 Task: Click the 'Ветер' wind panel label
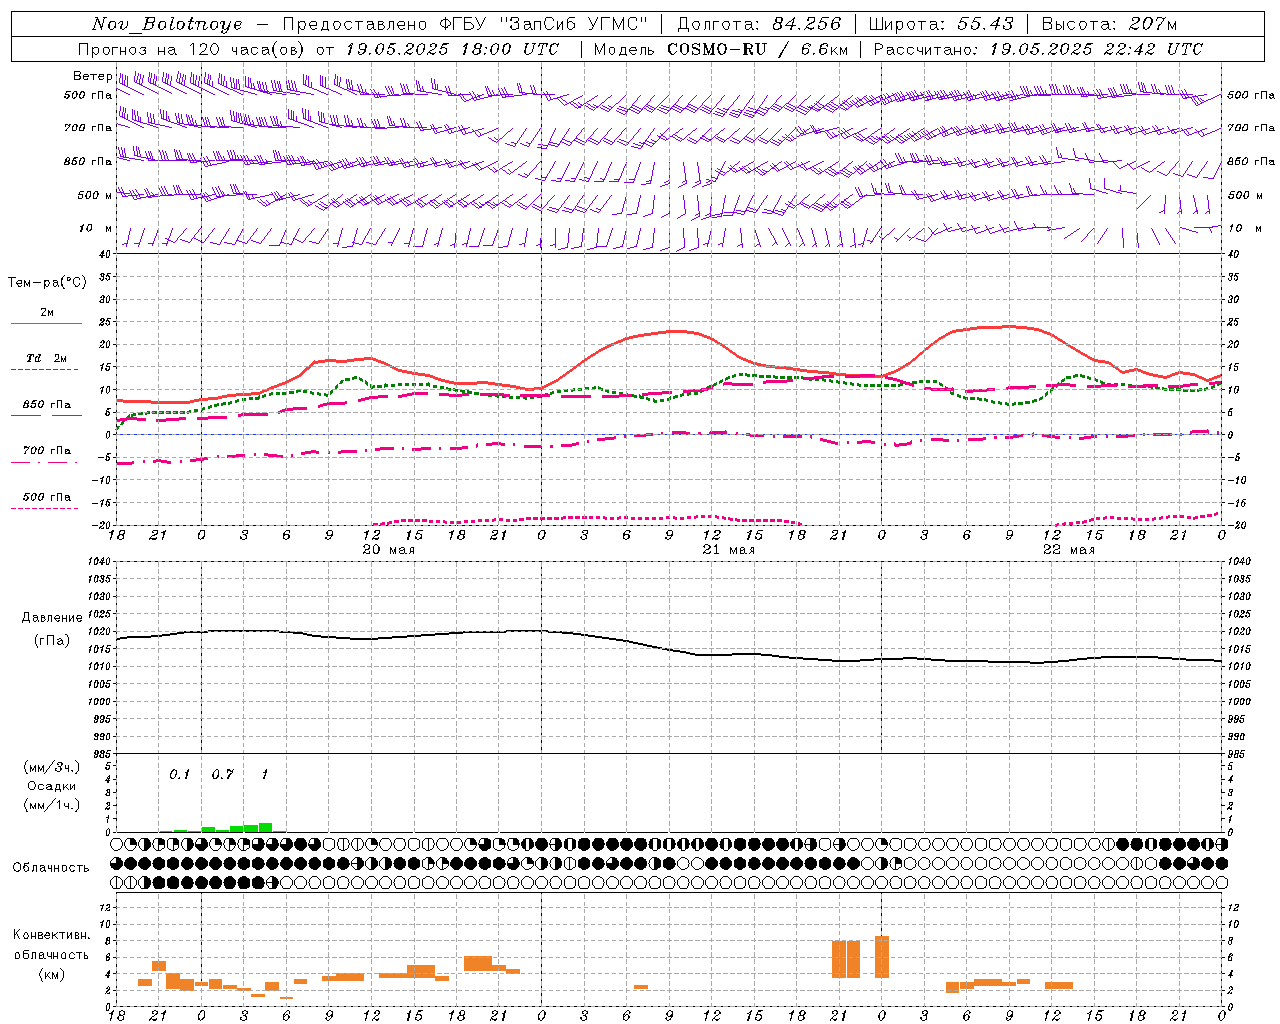[92, 76]
